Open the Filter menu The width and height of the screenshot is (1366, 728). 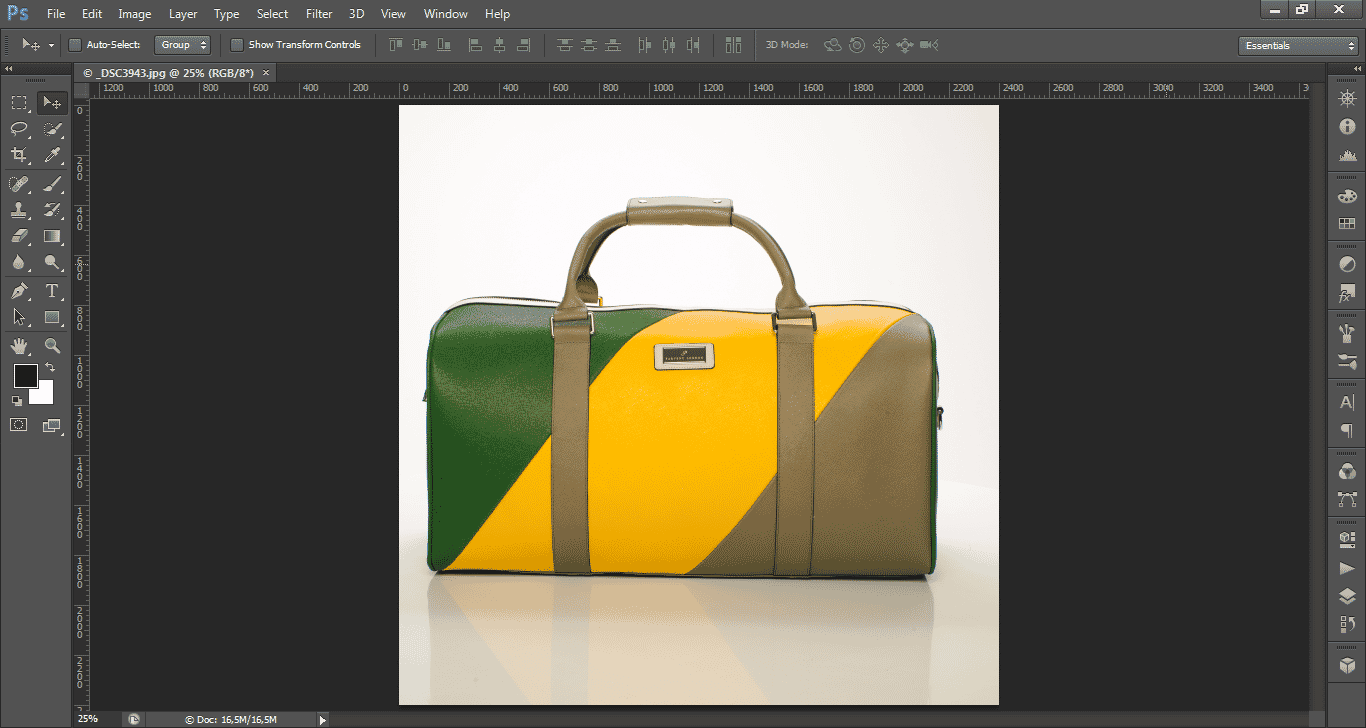pos(319,14)
